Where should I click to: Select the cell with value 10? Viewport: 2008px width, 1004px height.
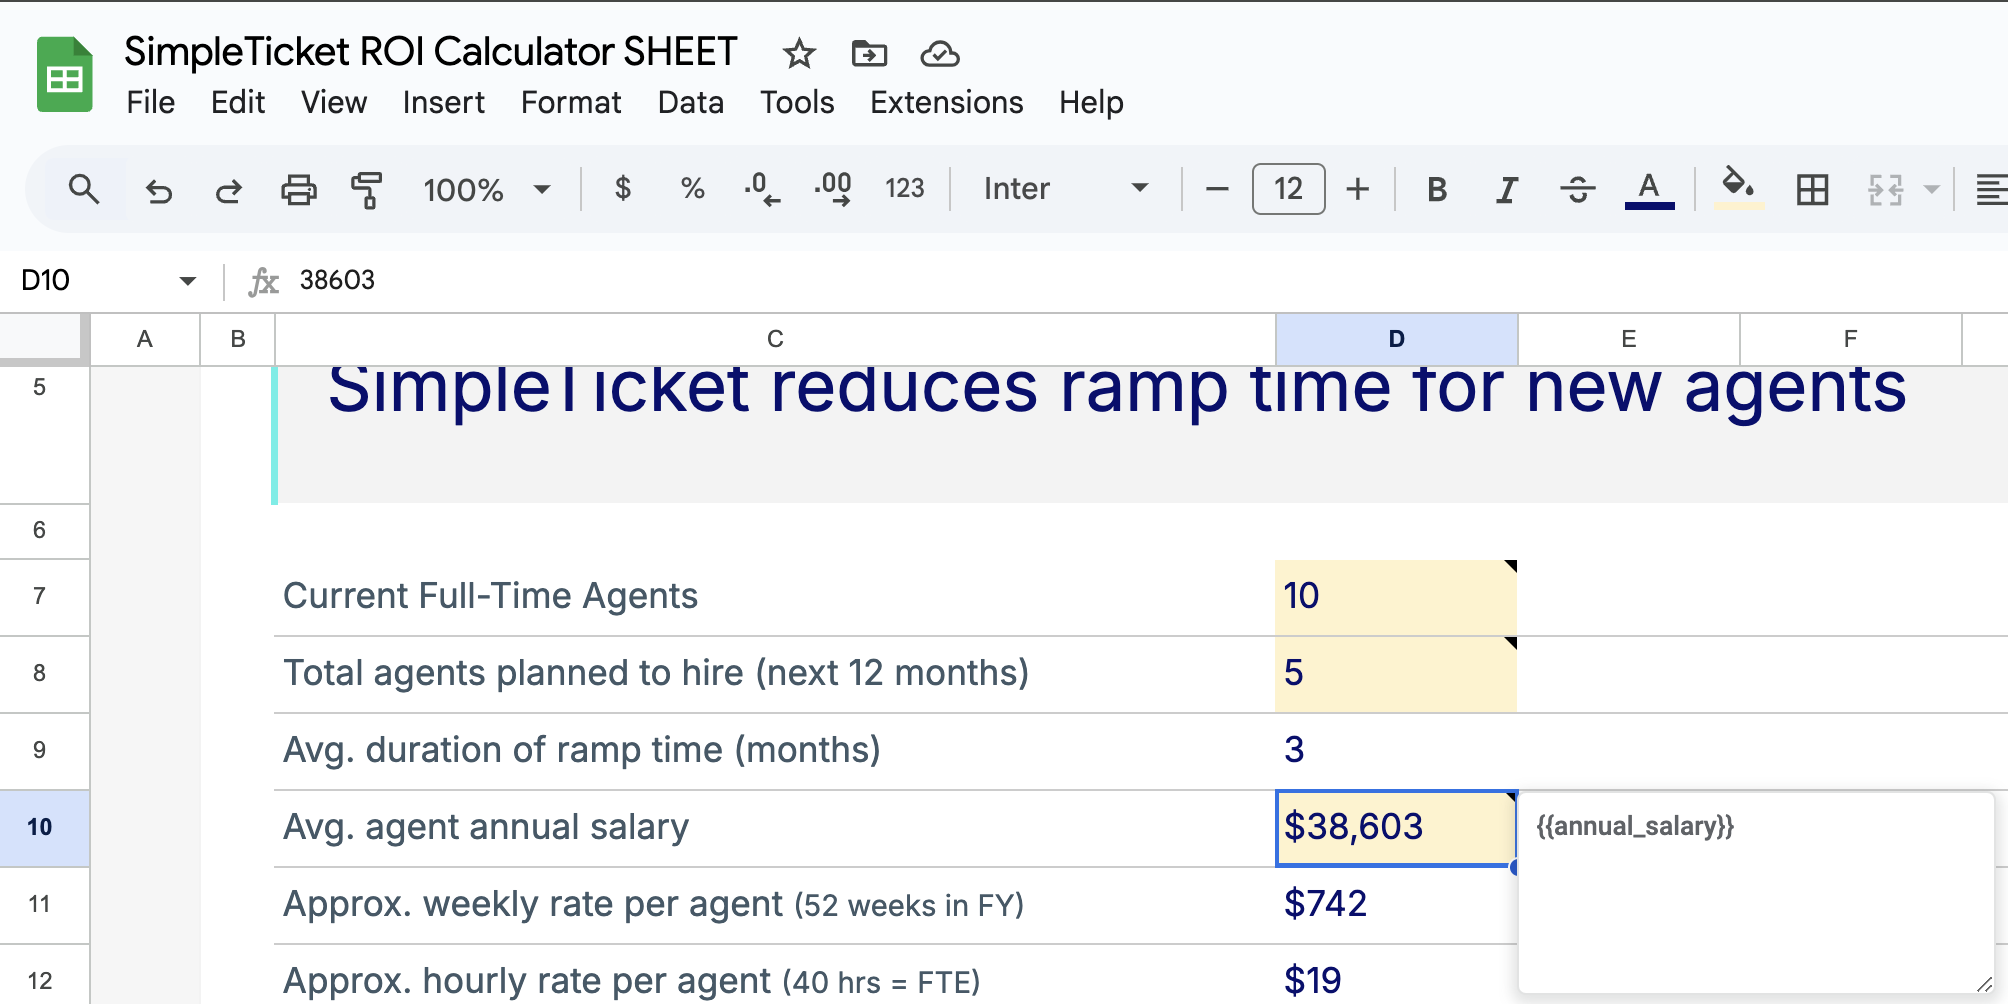click(1396, 597)
